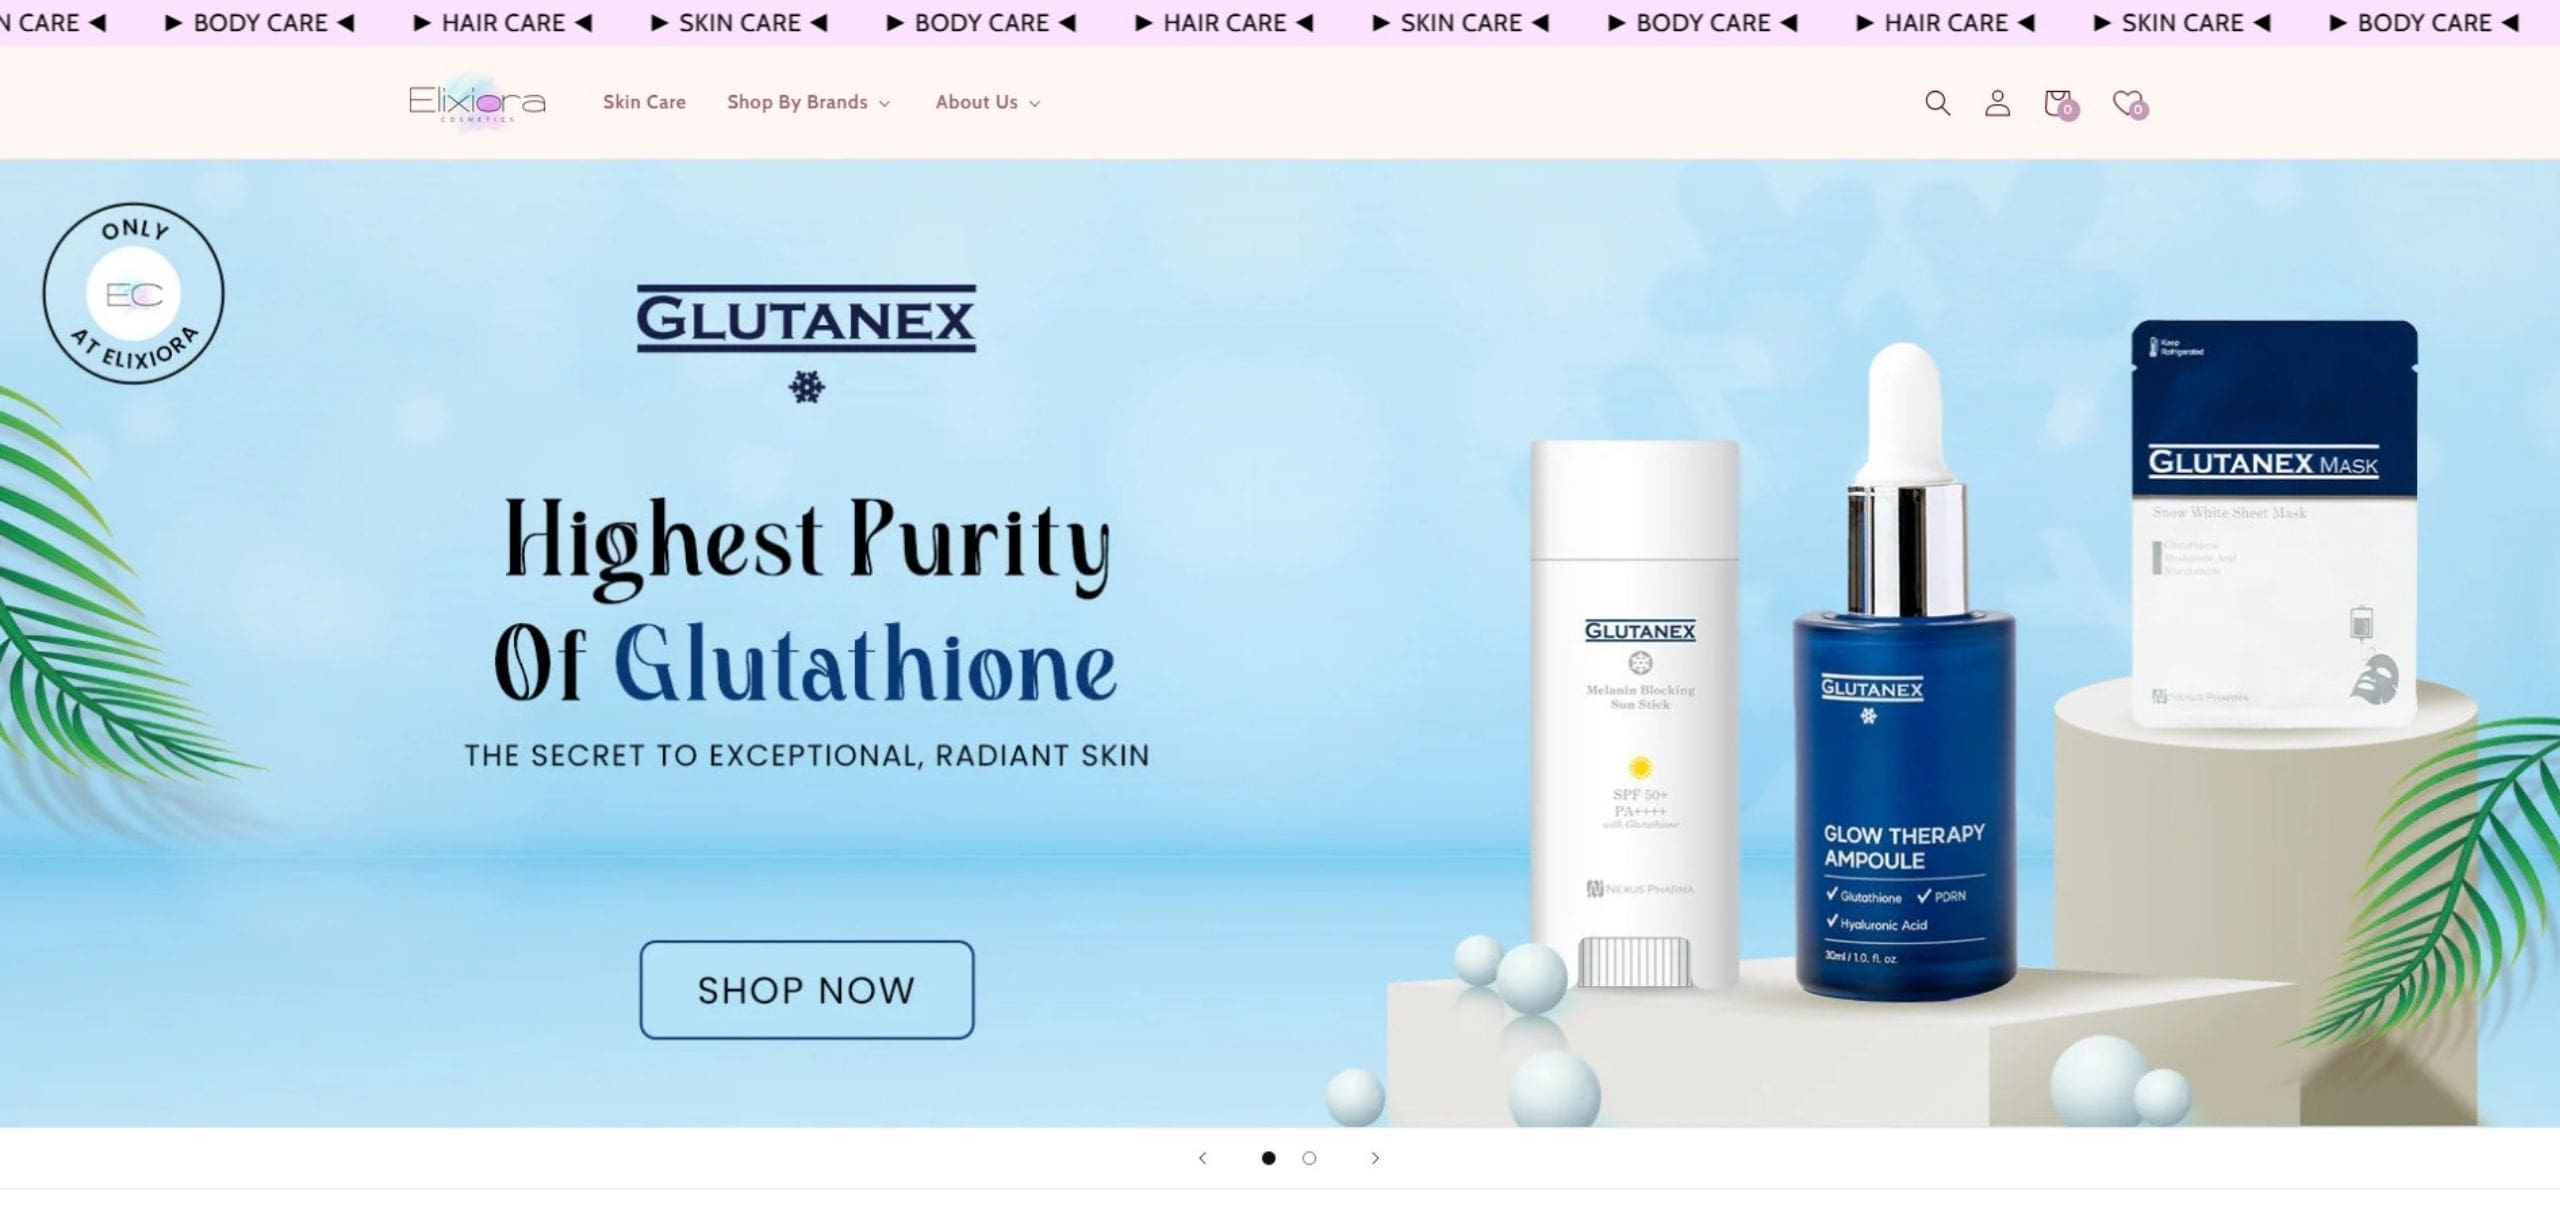Screen dimensions: 2560x1208
Task: Go to previous slide arrow
Action: pyautogui.click(x=1202, y=1158)
